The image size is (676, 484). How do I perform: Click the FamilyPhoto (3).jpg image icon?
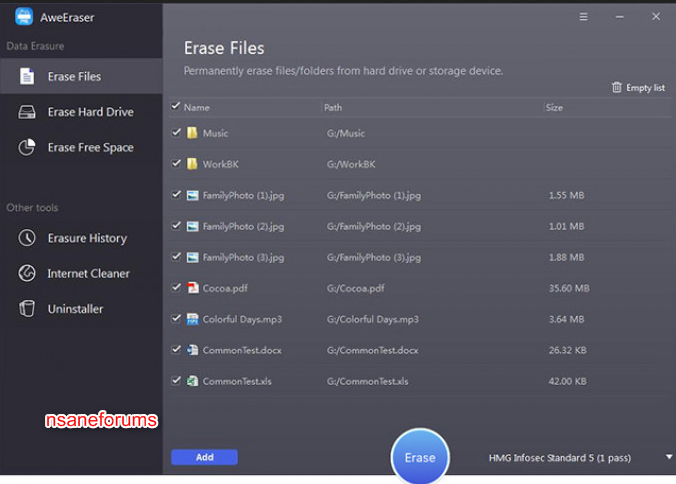(192, 257)
